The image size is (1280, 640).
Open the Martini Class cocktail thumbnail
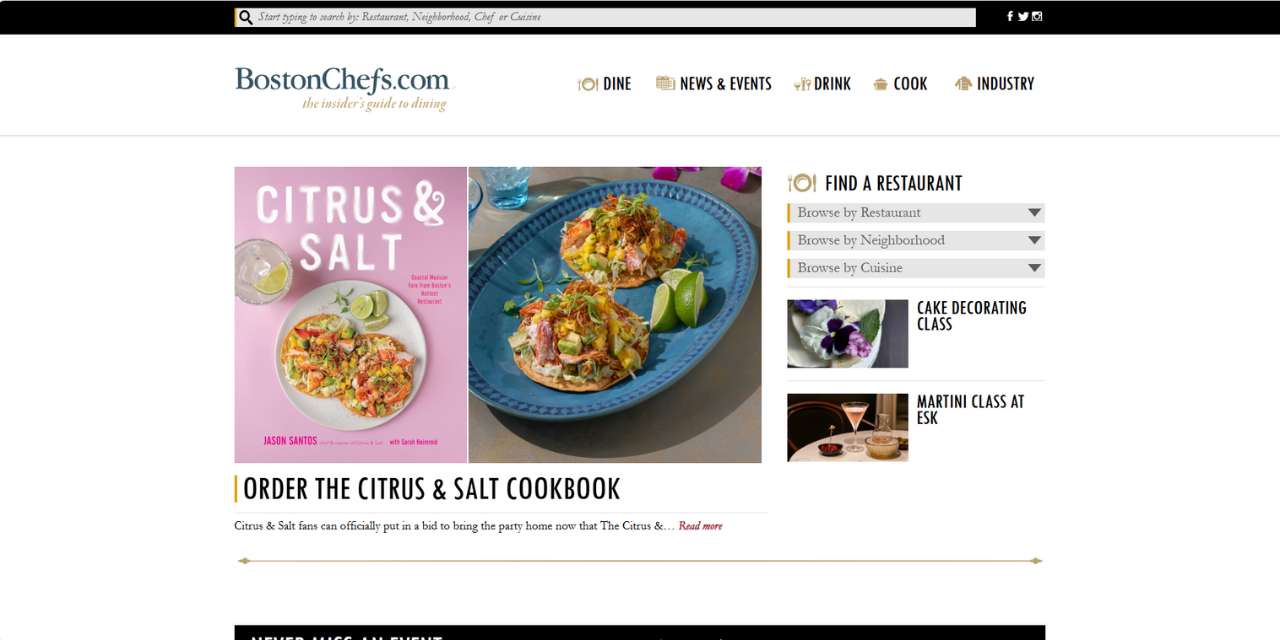[847, 427]
